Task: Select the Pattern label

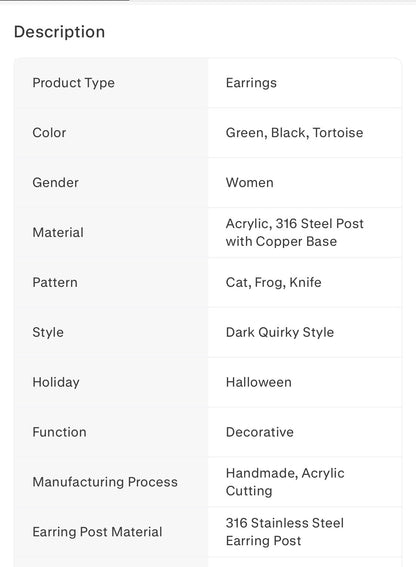Action: [x=55, y=282]
